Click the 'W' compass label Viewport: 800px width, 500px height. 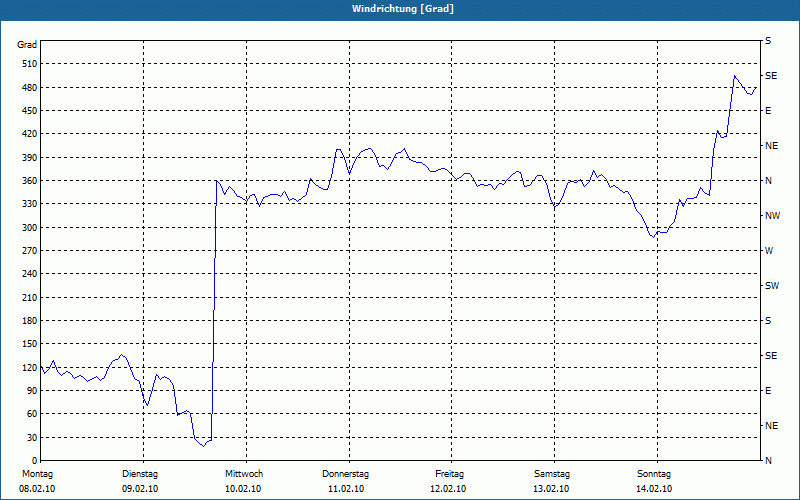(x=769, y=251)
